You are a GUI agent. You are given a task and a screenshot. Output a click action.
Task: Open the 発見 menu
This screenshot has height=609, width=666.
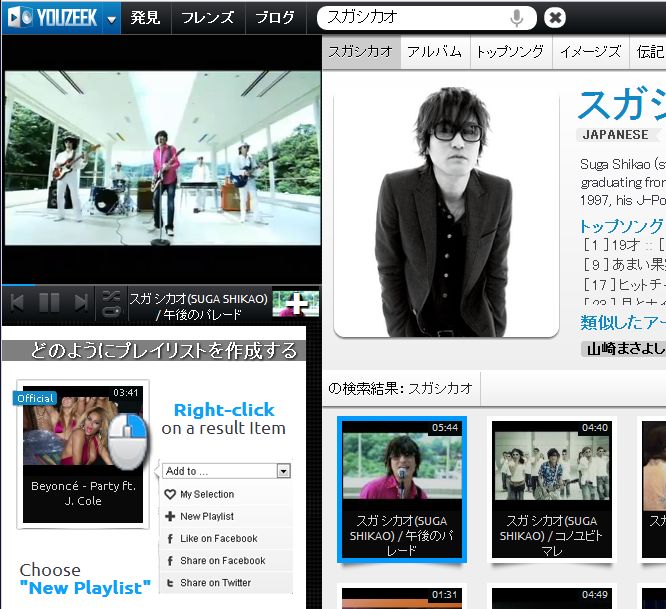[146, 18]
